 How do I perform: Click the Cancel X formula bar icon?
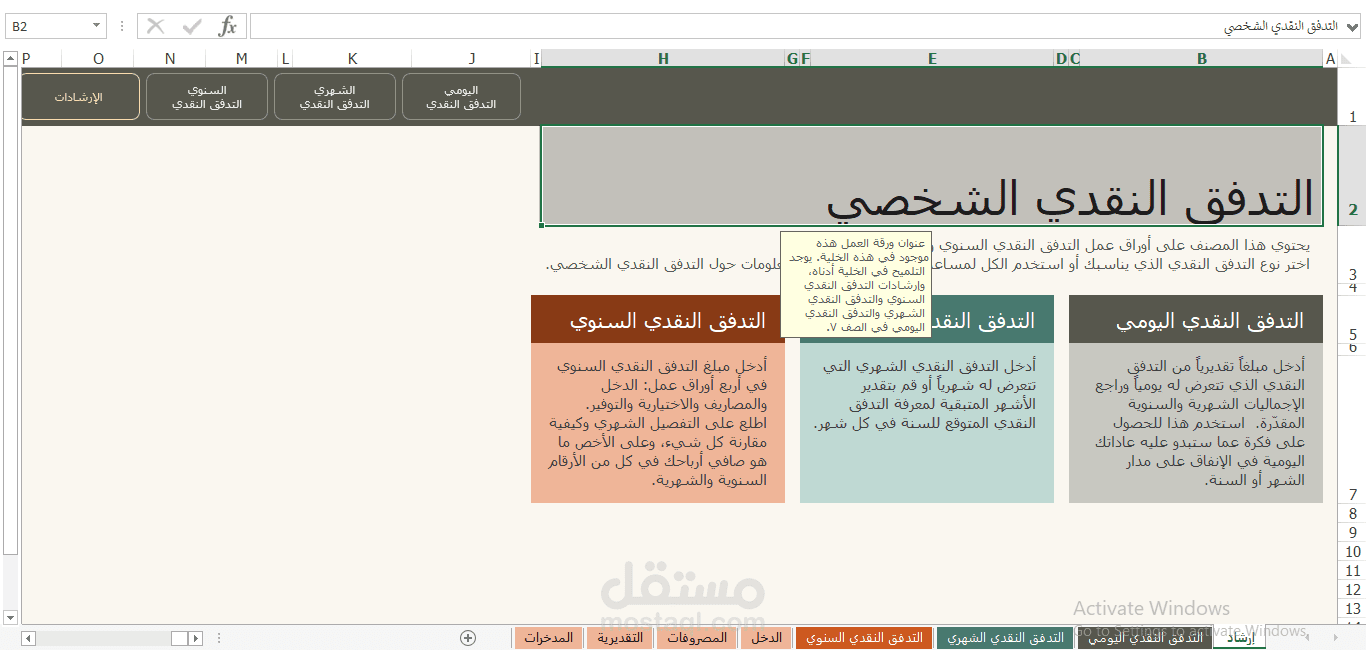point(155,26)
